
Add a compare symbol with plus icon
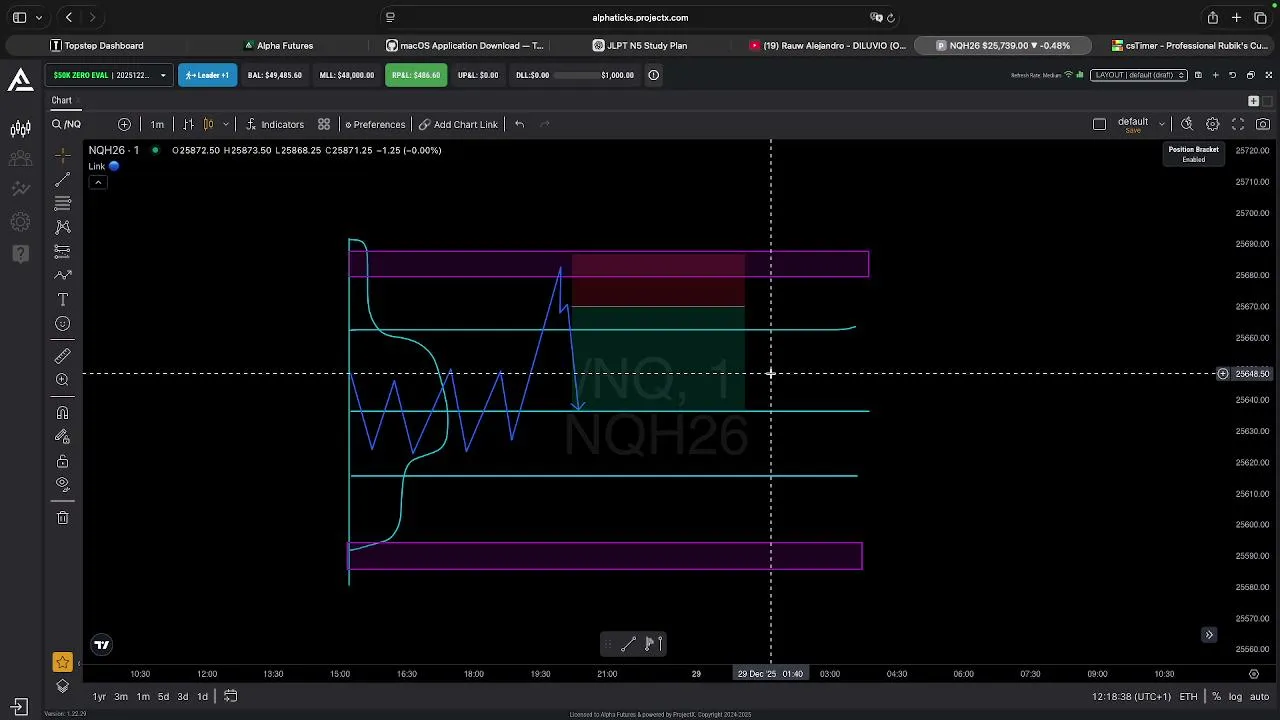[124, 124]
